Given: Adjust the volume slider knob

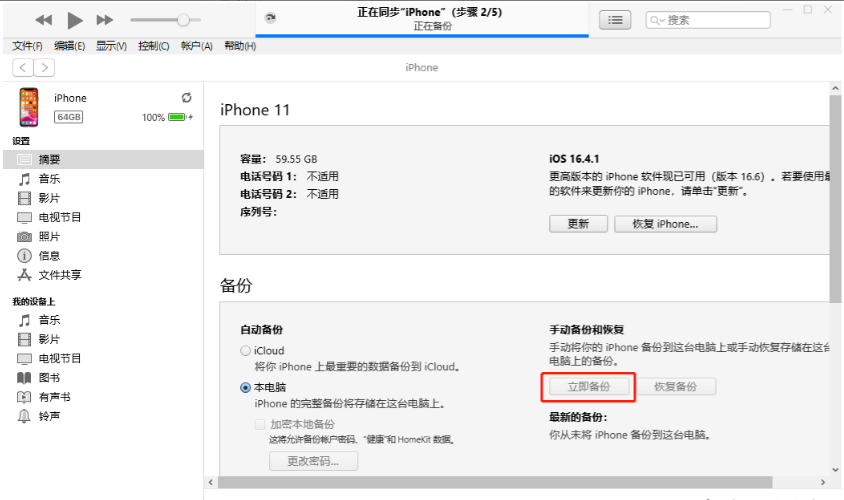Looking at the screenshot, I should click(184, 20).
